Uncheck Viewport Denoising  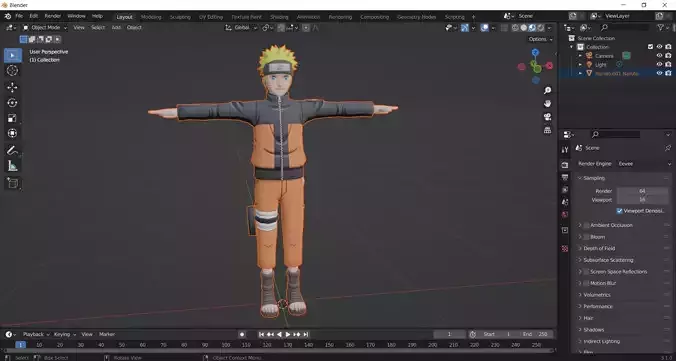point(620,211)
